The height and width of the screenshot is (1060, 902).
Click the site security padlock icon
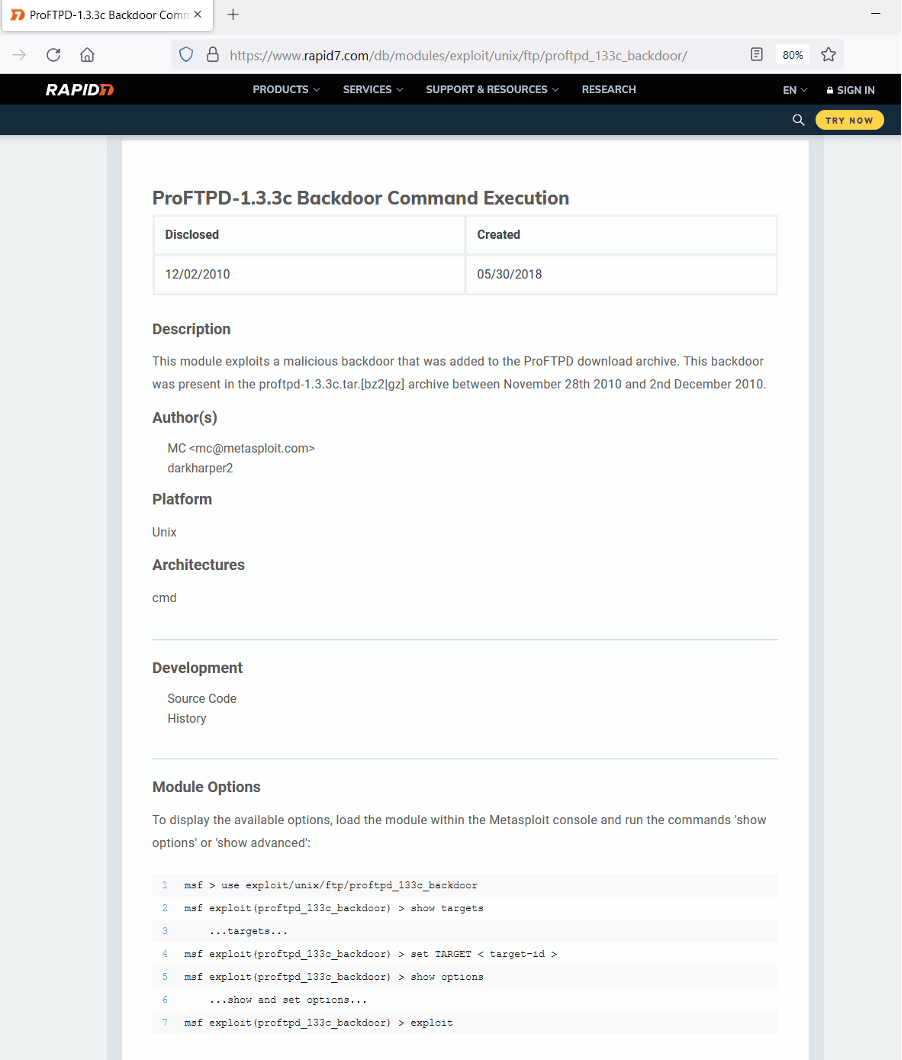[212, 55]
